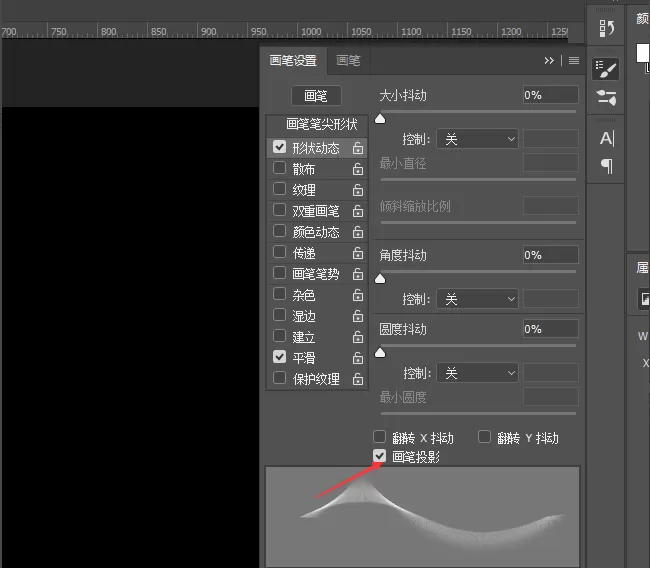The height and width of the screenshot is (568, 650).
Task: Select 画笔笔尖形状 section
Action: coord(318,124)
